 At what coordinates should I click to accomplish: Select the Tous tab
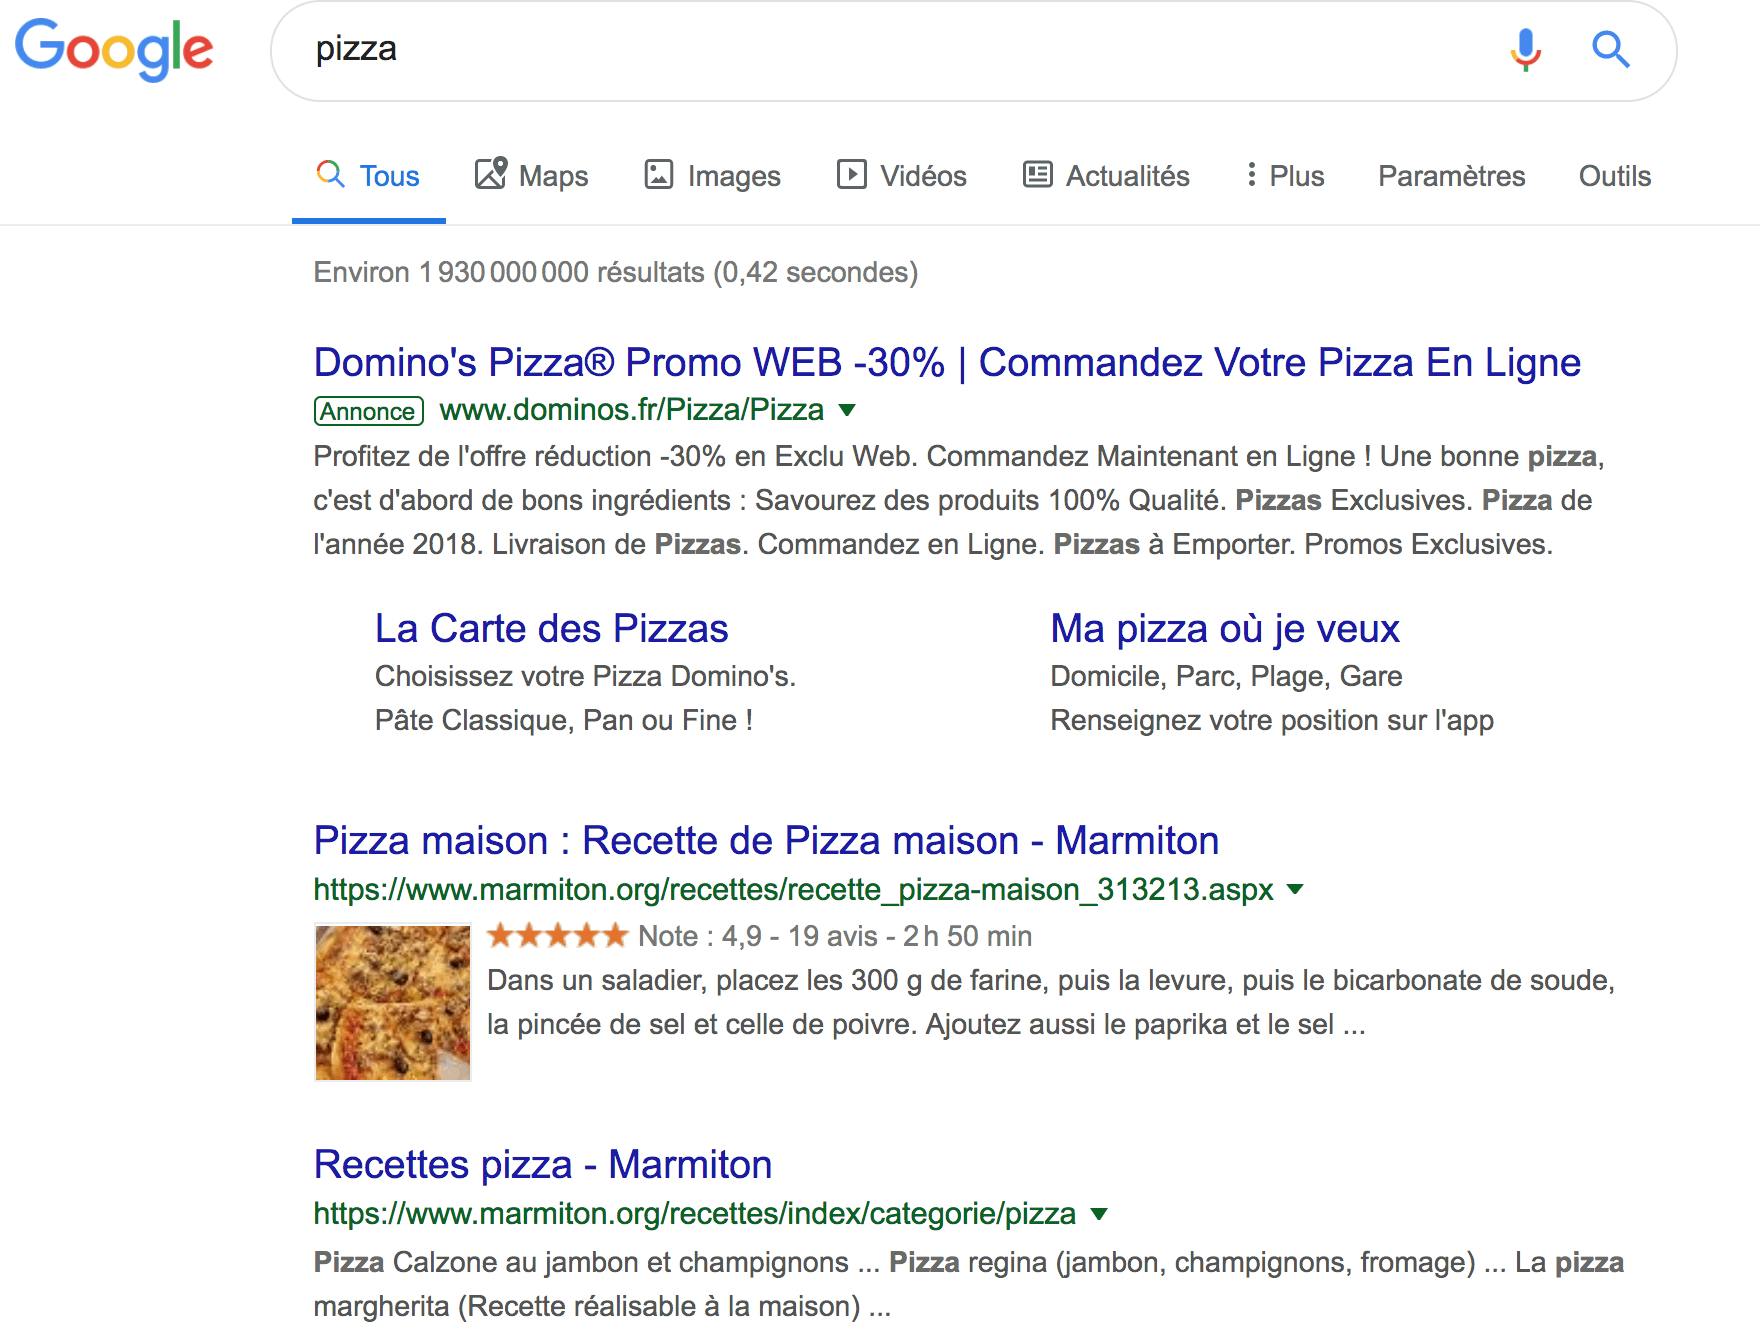coord(369,176)
